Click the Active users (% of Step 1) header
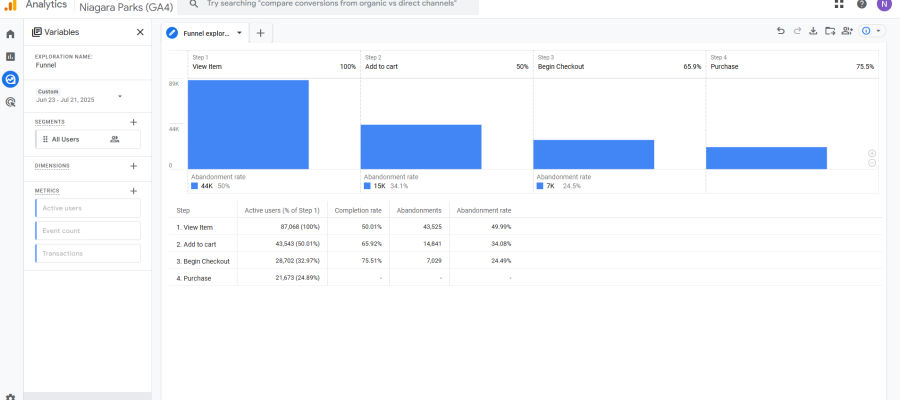The image size is (900, 400). pyautogui.click(x=282, y=211)
